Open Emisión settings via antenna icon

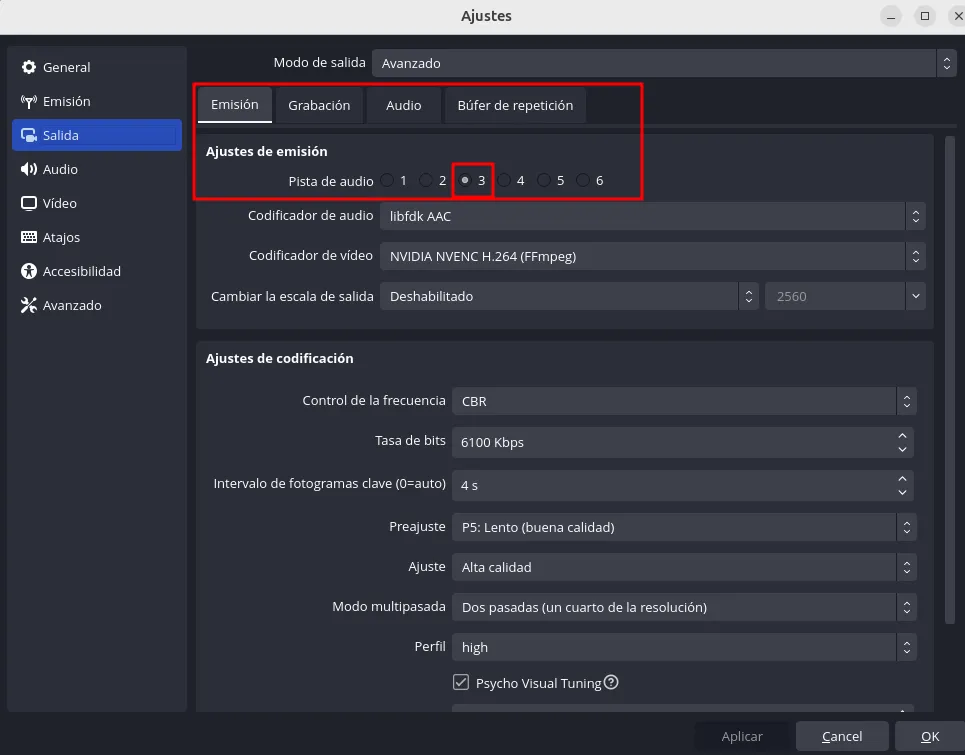[x=29, y=101]
